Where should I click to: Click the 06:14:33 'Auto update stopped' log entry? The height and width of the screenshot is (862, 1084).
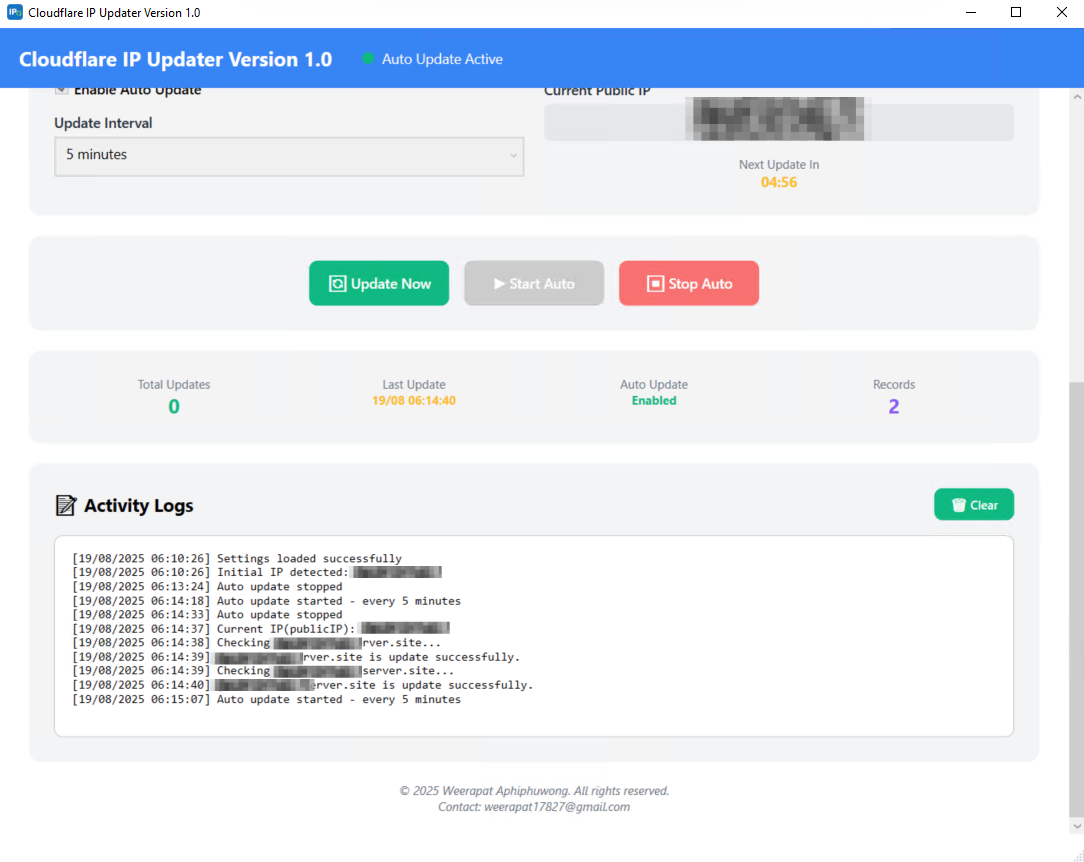pyautogui.click(x=207, y=615)
